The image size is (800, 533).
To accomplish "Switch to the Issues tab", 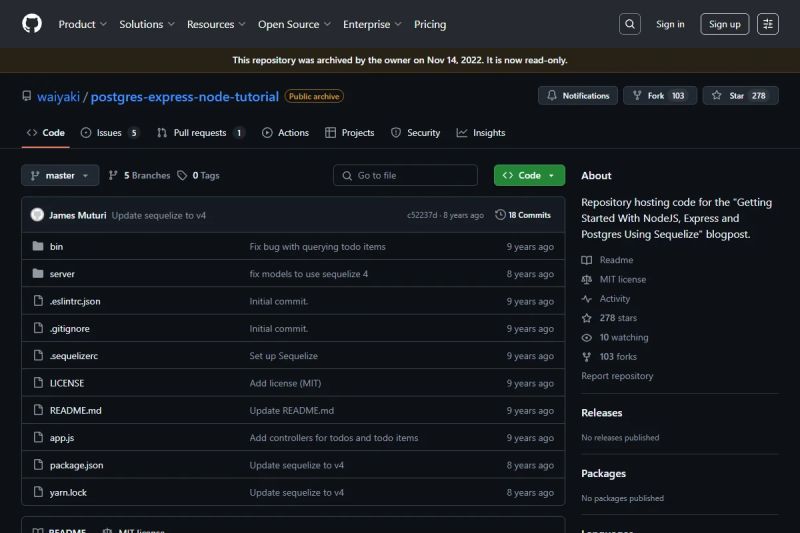I will (110, 133).
